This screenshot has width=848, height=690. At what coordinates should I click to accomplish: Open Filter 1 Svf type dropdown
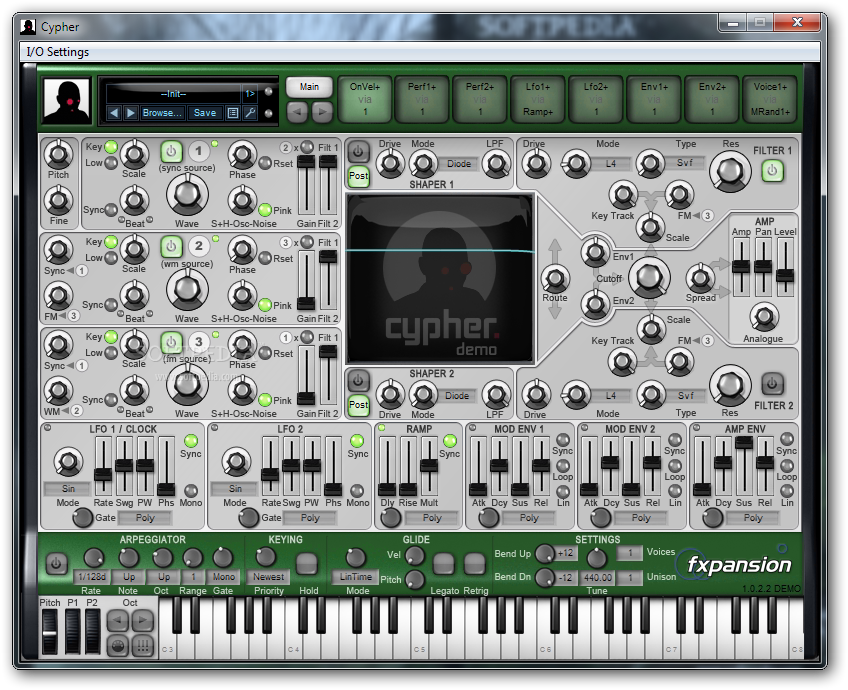[685, 162]
